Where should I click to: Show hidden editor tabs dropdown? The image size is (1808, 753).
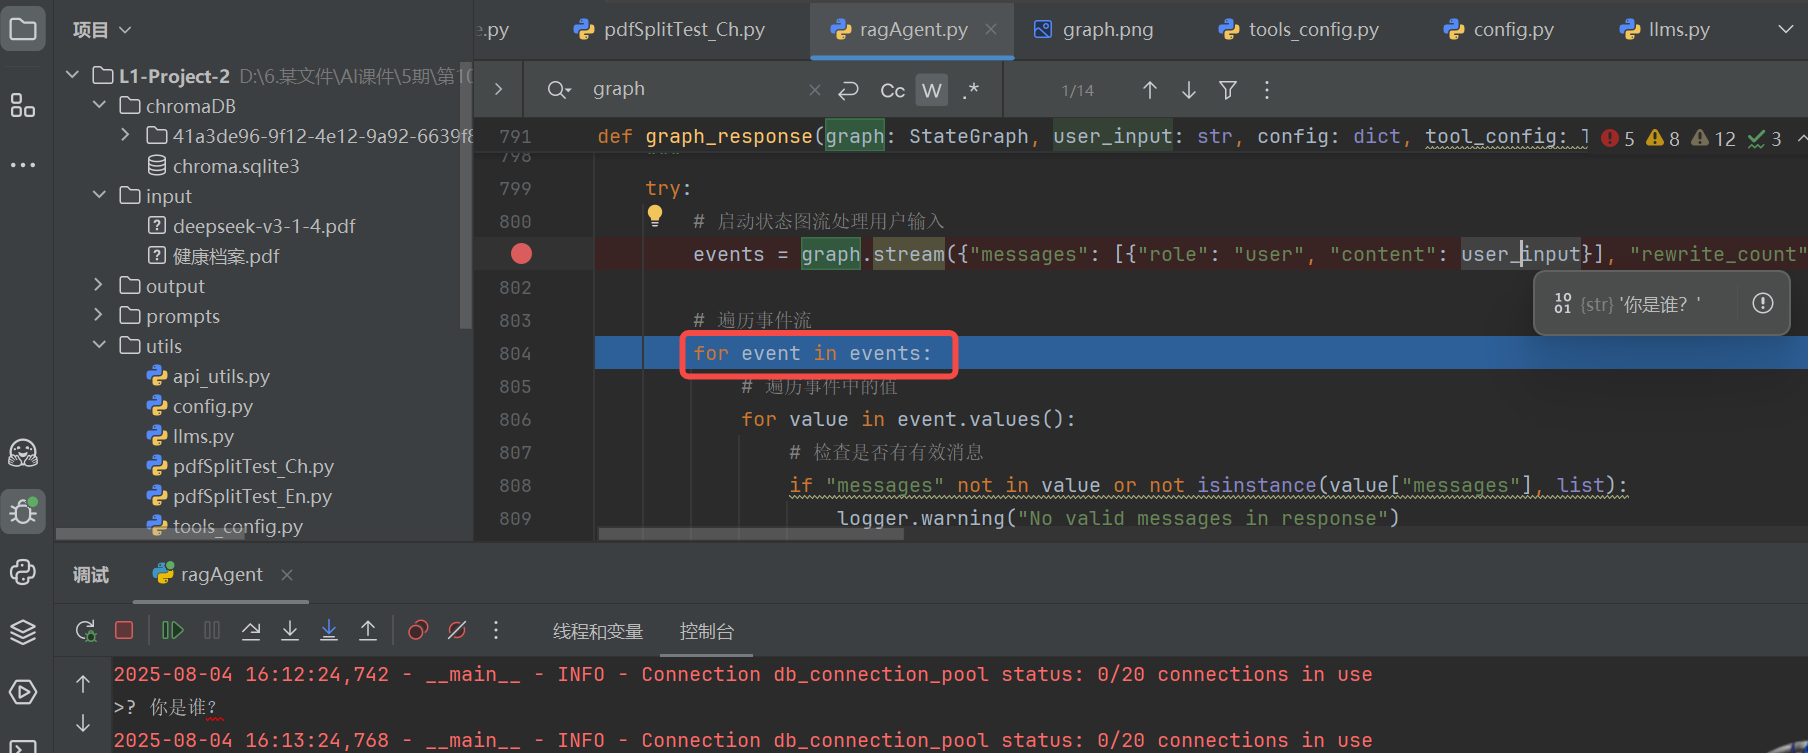(1785, 30)
